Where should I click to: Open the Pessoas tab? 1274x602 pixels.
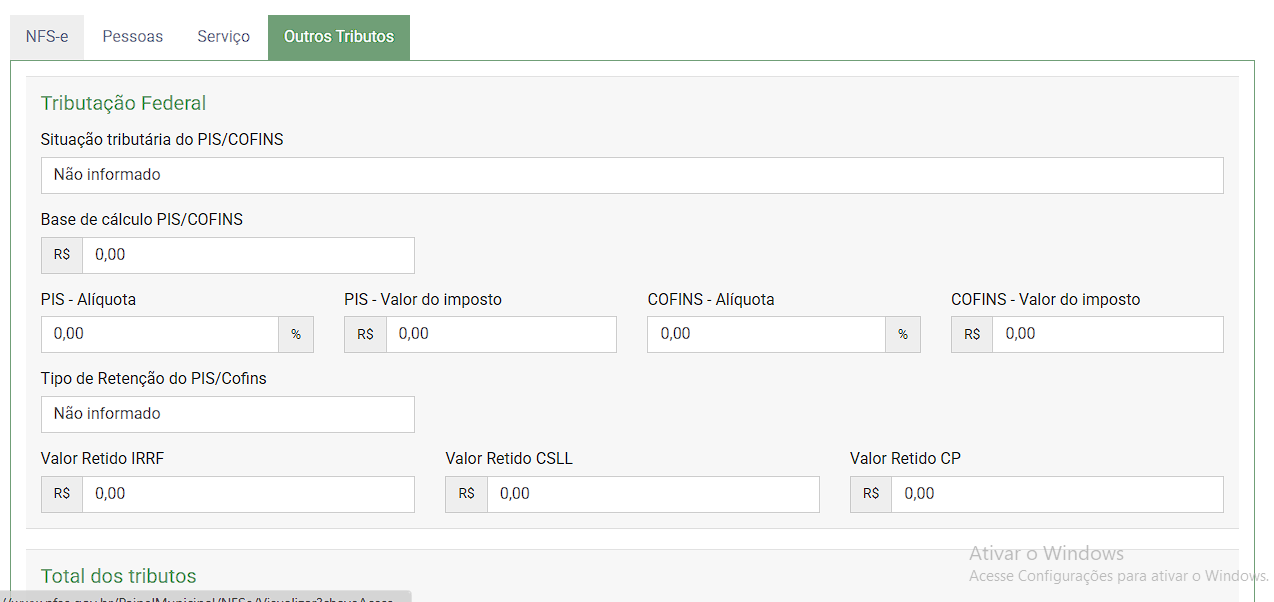click(x=132, y=37)
